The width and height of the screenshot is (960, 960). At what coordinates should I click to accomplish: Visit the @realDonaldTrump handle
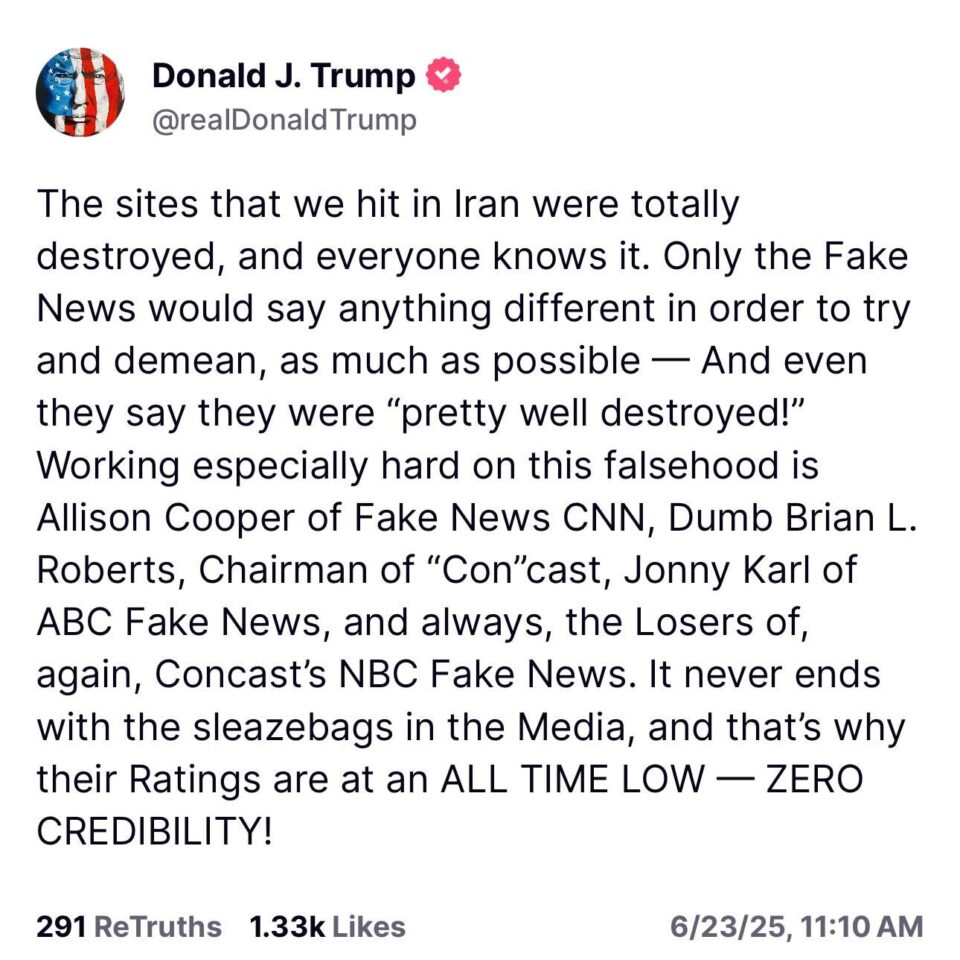(284, 120)
